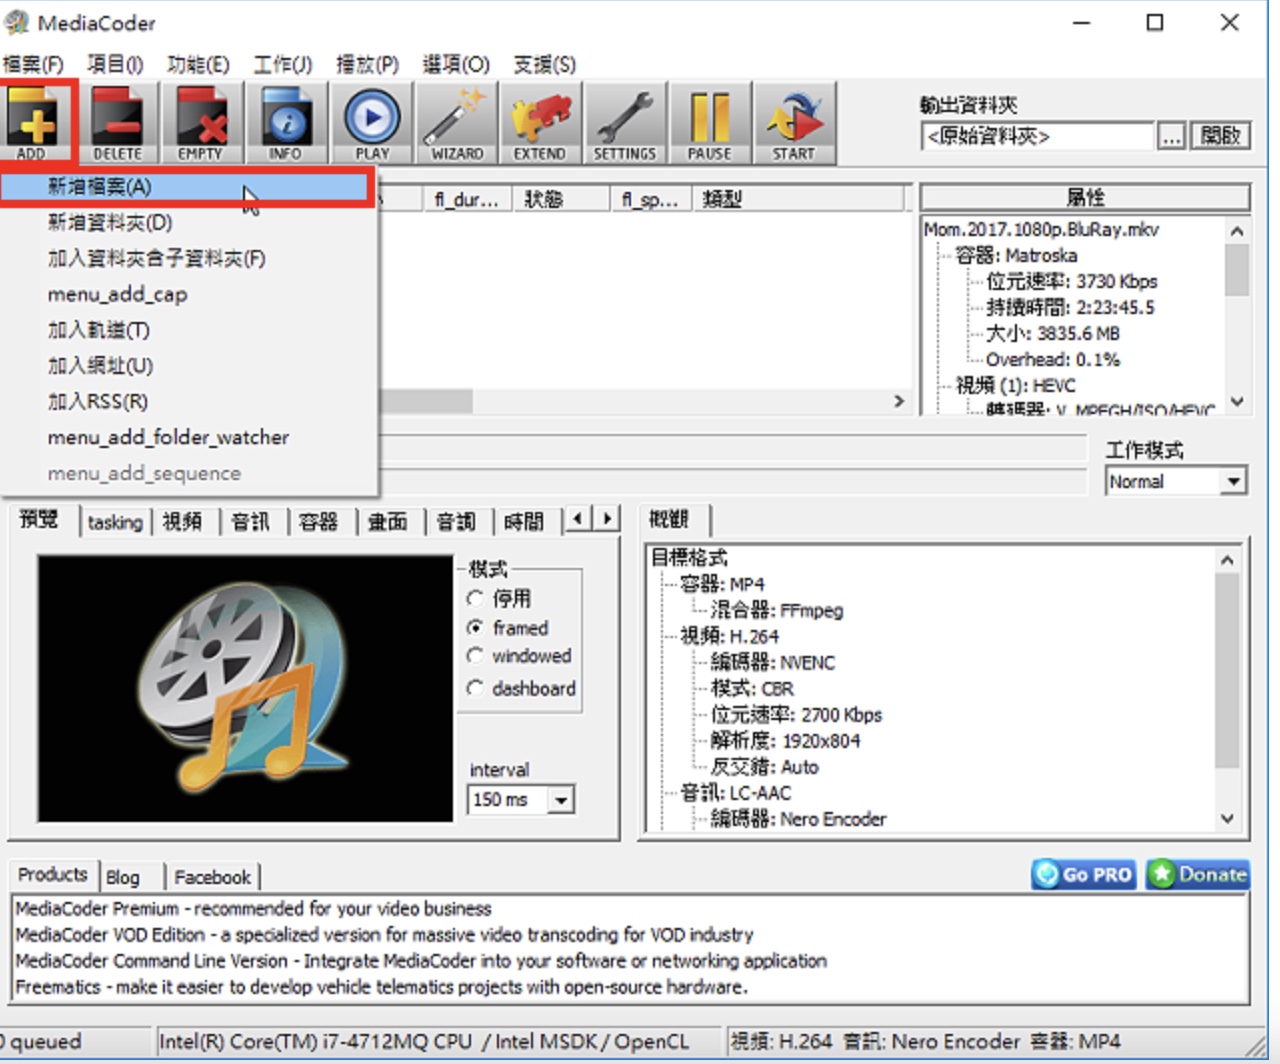Click the tab strip right arrow
Image resolution: width=1280 pixels, height=1064 pixels.
click(x=606, y=518)
